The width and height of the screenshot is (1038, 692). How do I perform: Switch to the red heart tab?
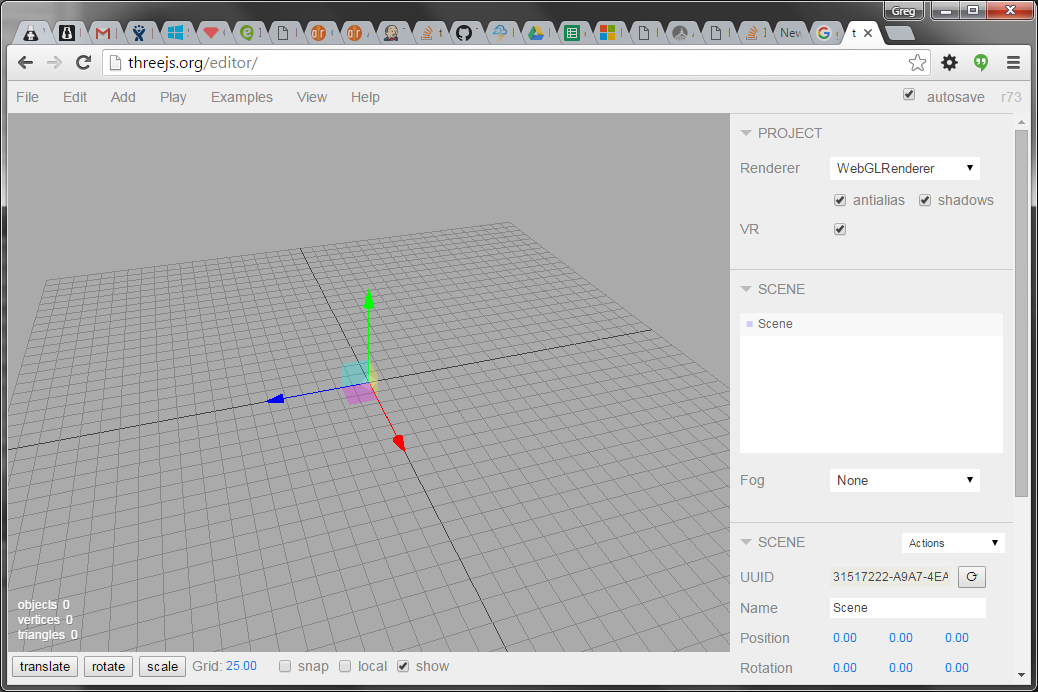211,32
